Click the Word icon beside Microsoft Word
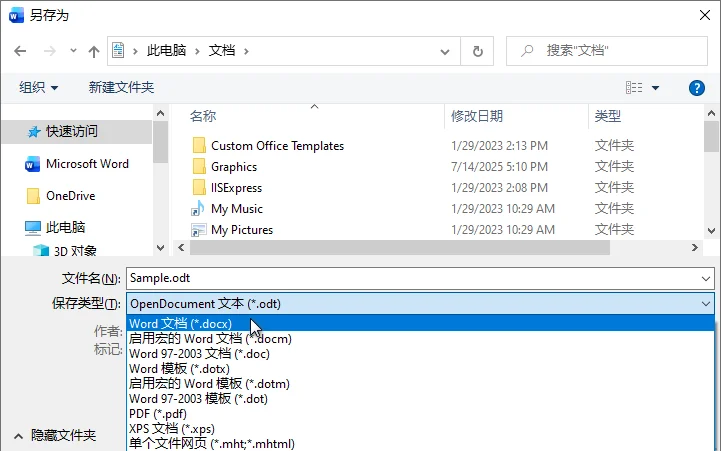Screen dimensions: 721x451 [x=32, y=164]
